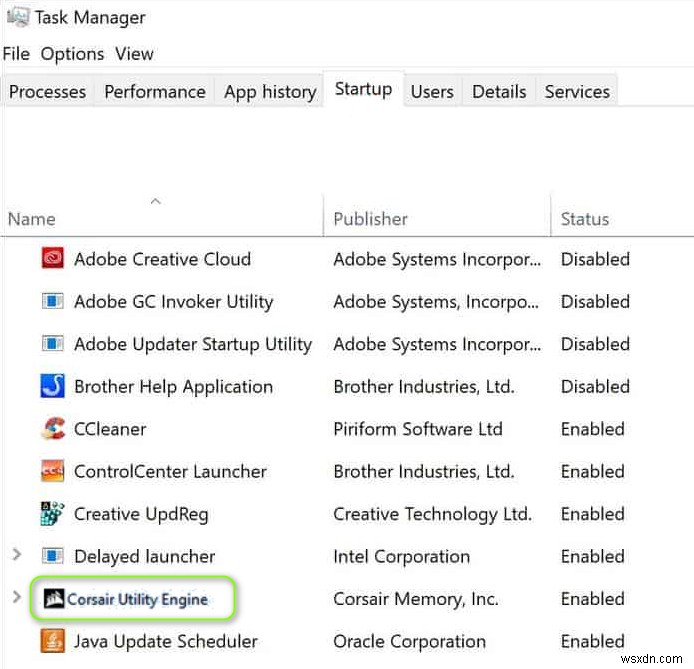694x669 pixels.
Task: Click Enabled status of Delayed launcher
Action: click(x=593, y=557)
